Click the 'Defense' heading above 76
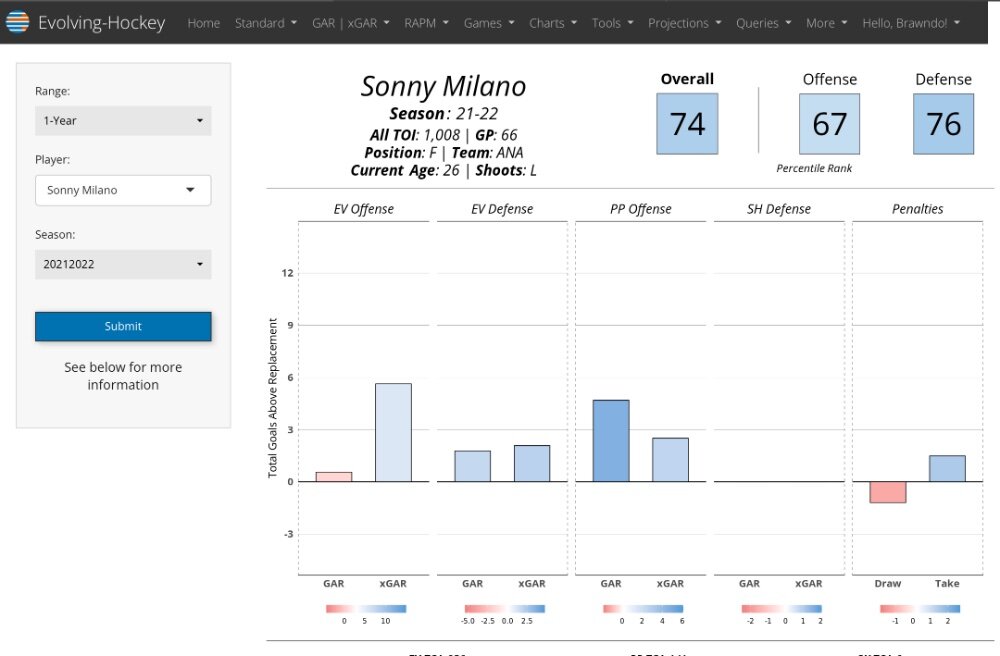The width and height of the screenshot is (1000, 656). coord(944,79)
